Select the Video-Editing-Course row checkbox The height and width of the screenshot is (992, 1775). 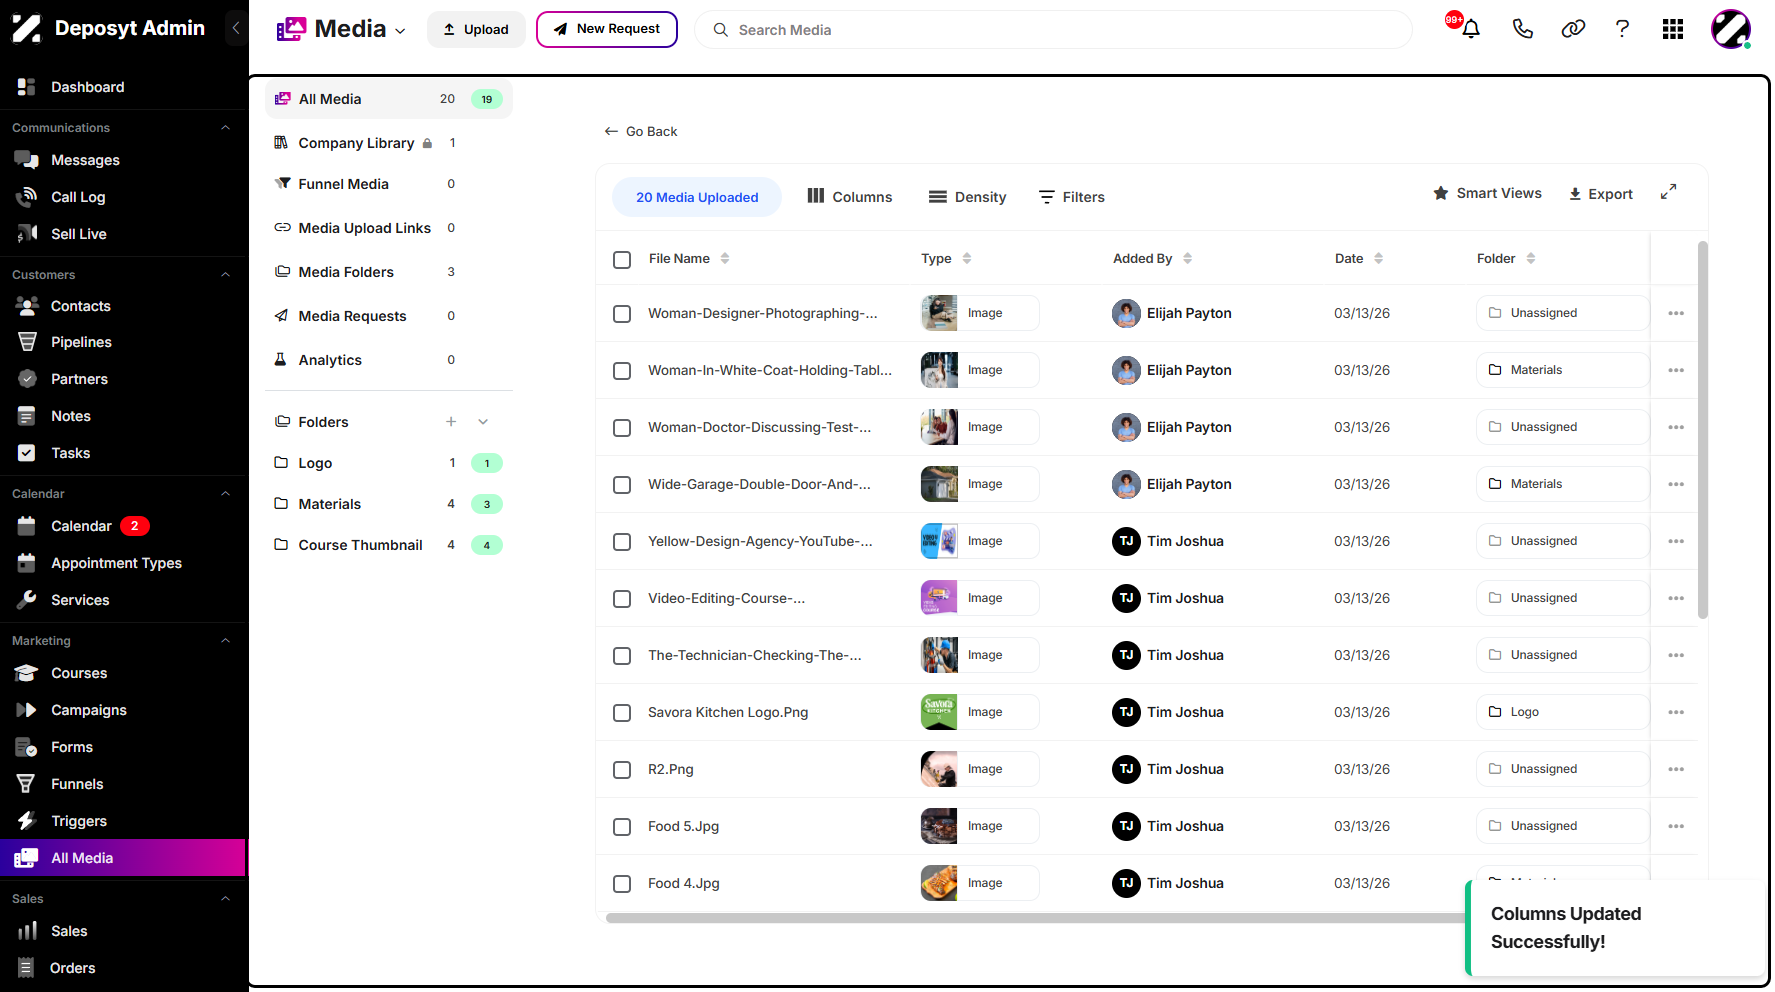coord(622,599)
